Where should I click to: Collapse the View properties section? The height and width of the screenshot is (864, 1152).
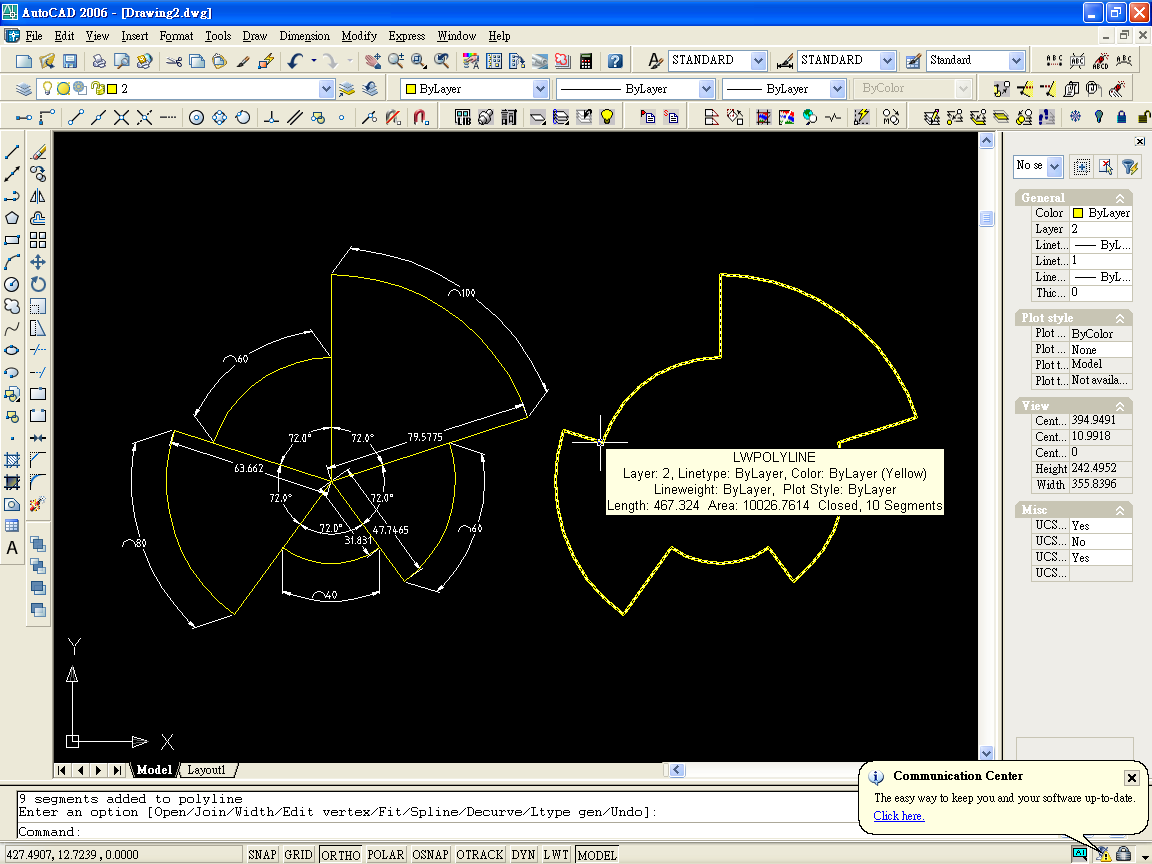click(1120, 406)
